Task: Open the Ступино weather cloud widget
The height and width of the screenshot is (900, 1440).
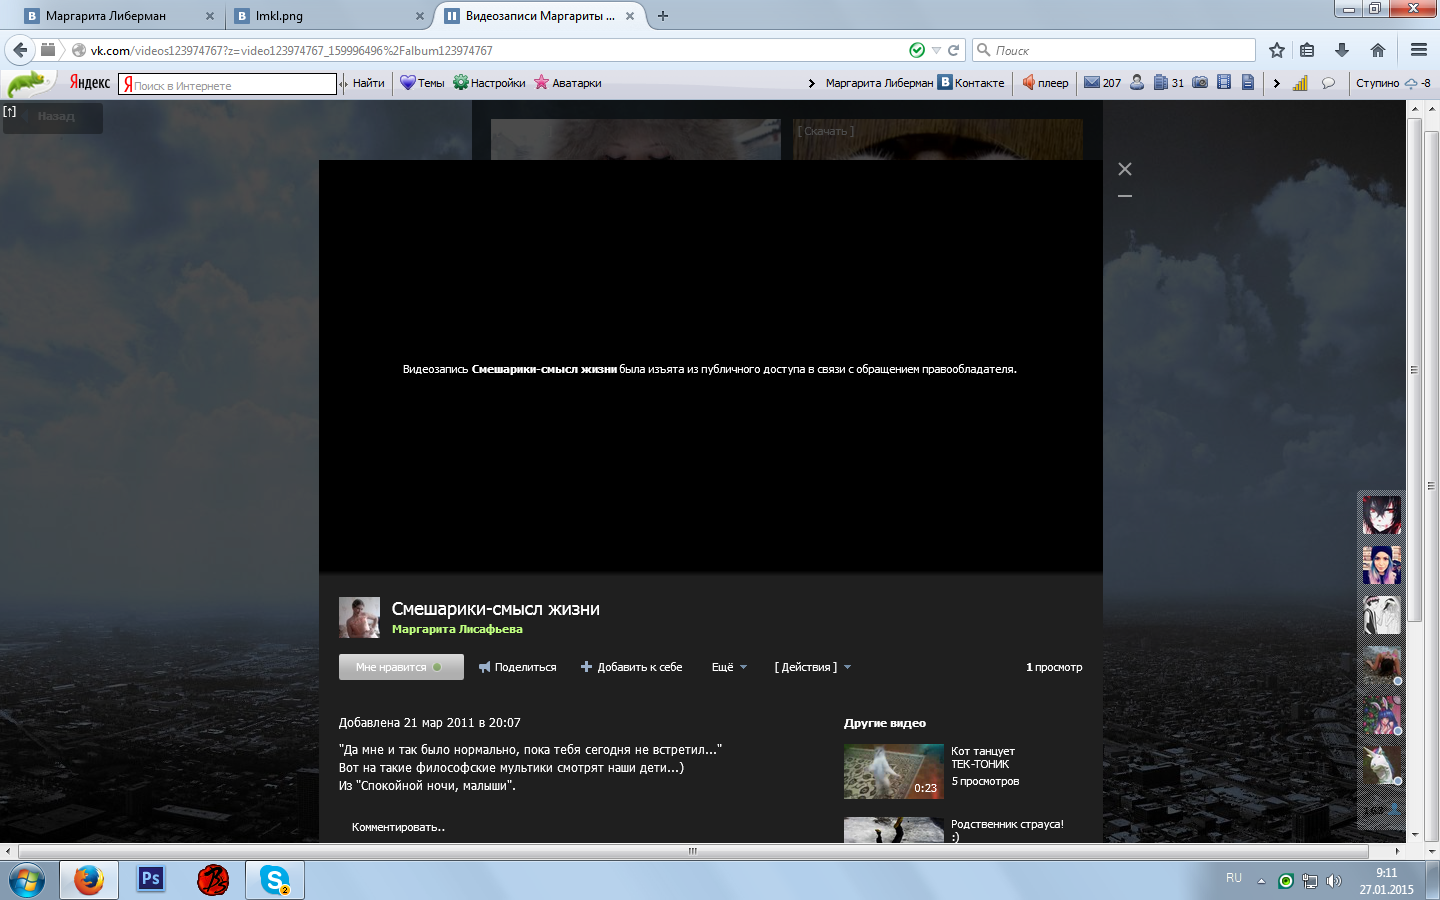Action: point(1393,83)
